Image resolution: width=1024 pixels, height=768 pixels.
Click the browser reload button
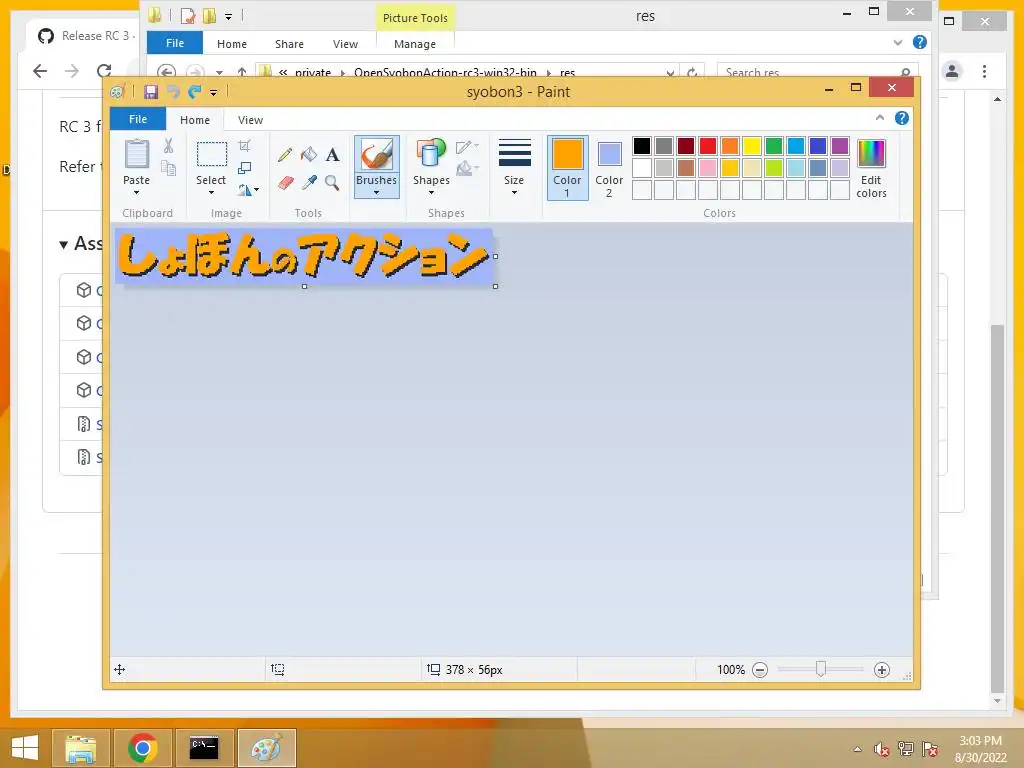coord(104,71)
